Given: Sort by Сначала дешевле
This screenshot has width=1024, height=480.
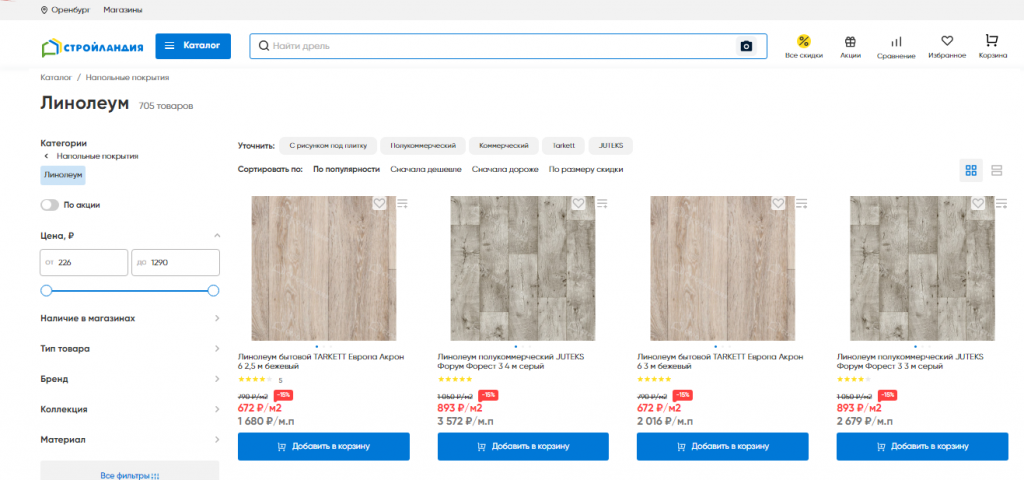Looking at the screenshot, I should pos(426,169).
